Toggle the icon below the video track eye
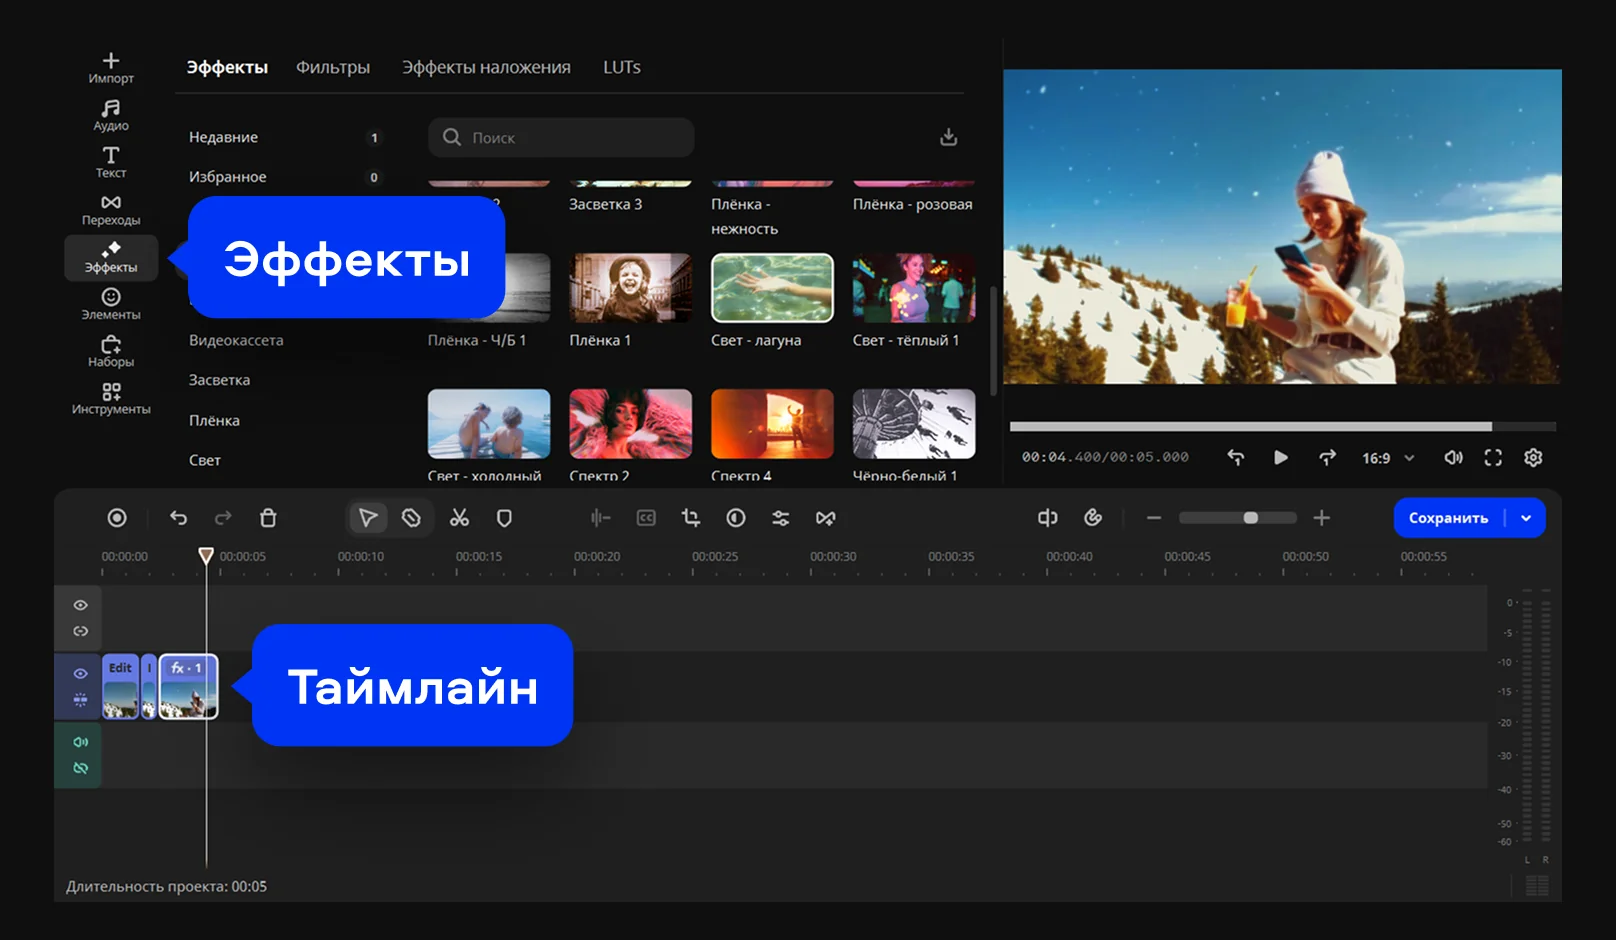Screen dimensions: 1616x940 (x=81, y=699)
